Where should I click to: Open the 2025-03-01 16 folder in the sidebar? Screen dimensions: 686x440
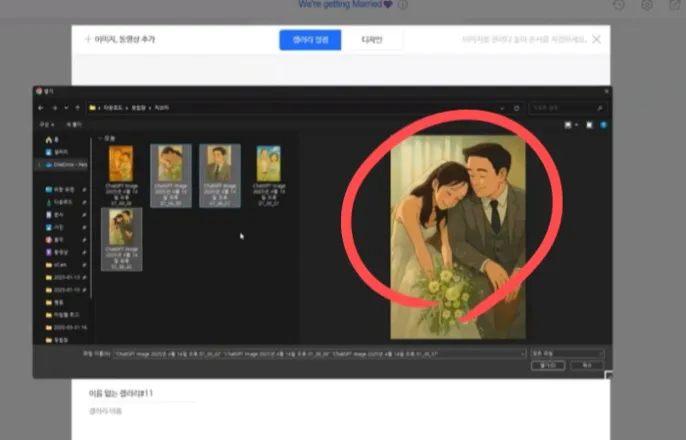66,328
